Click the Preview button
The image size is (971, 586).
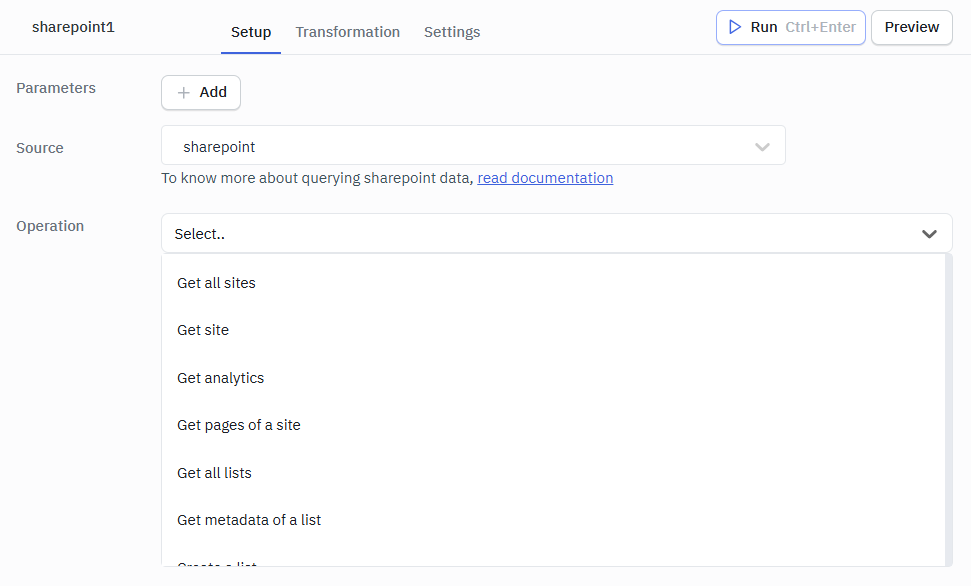pos(912,27)
